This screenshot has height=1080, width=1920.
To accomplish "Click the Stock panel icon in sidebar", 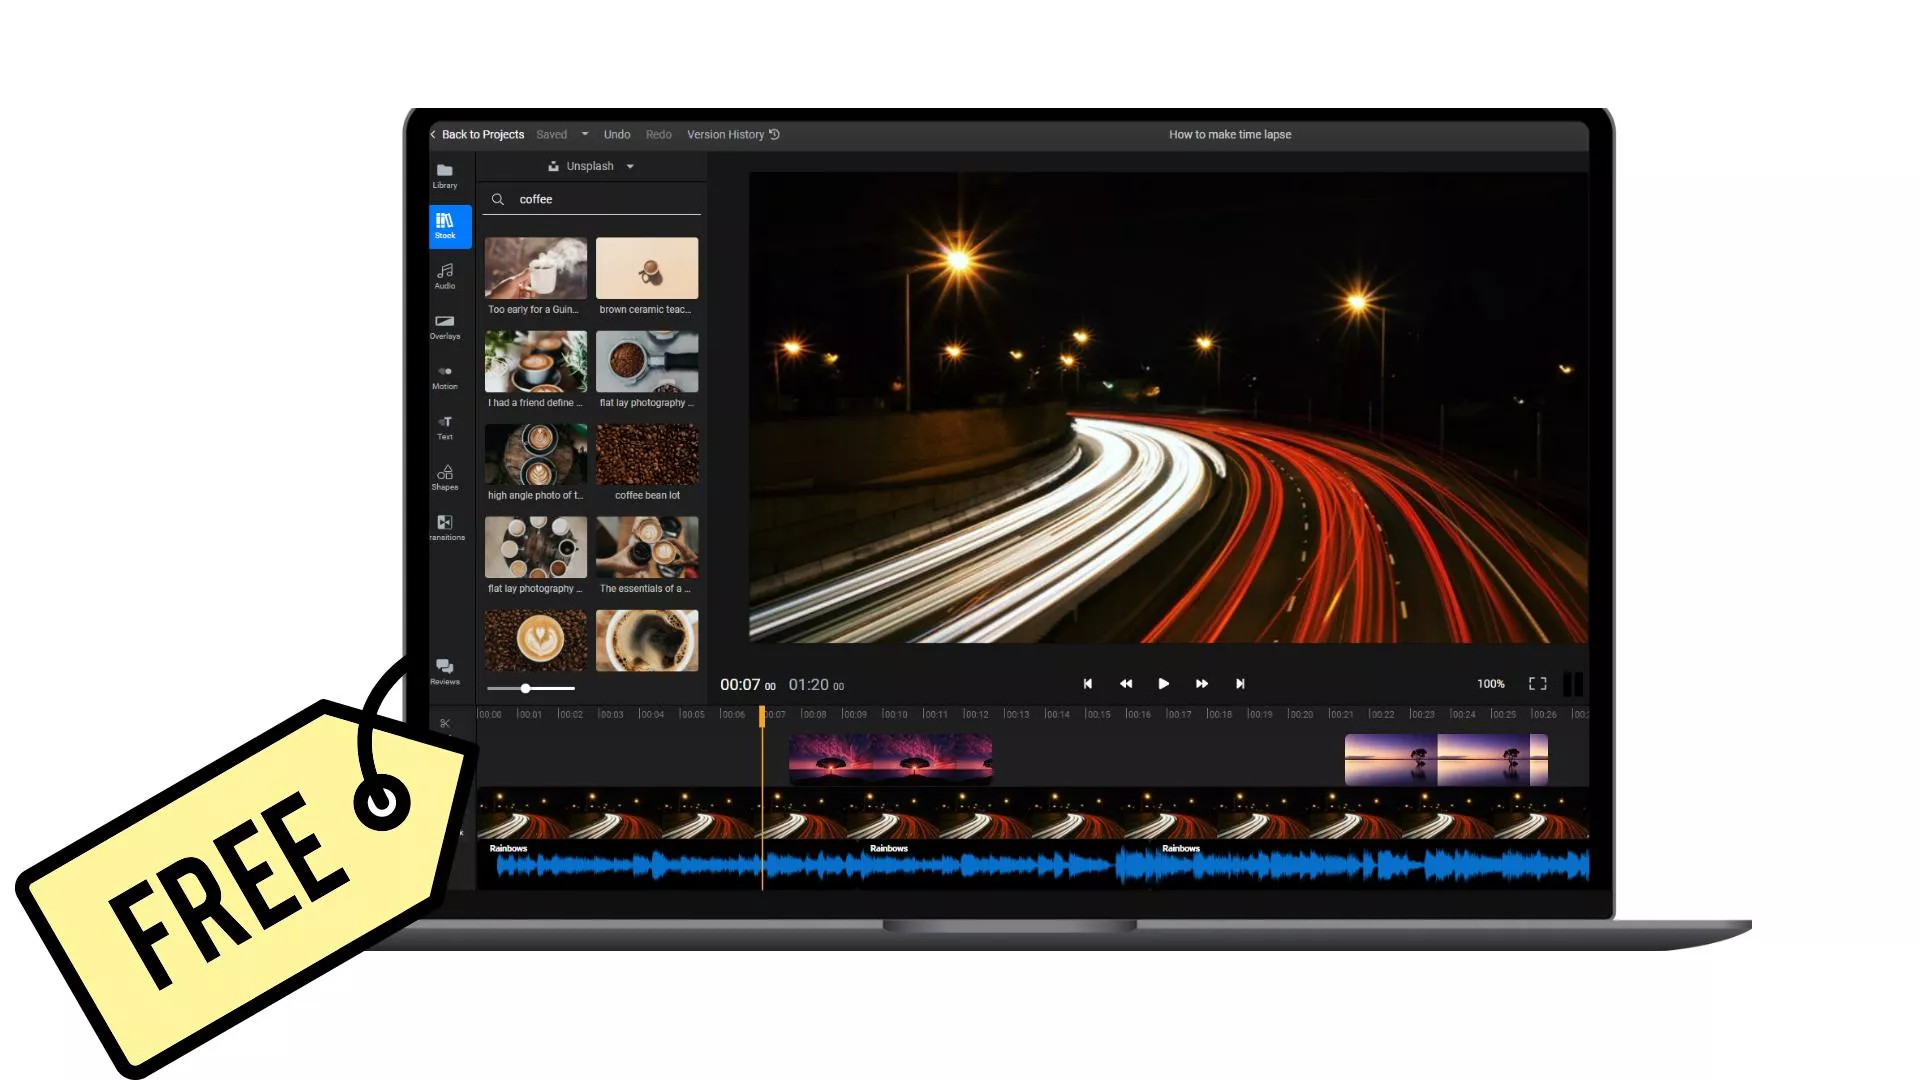I will tap(444, 224).
